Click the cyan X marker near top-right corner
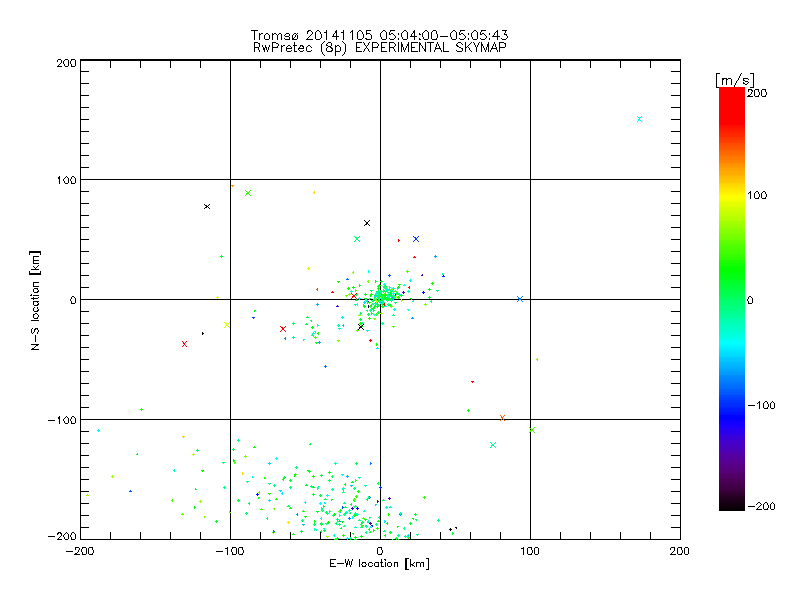This screenshot has height=600, width=800. click(x=639, y=119)
